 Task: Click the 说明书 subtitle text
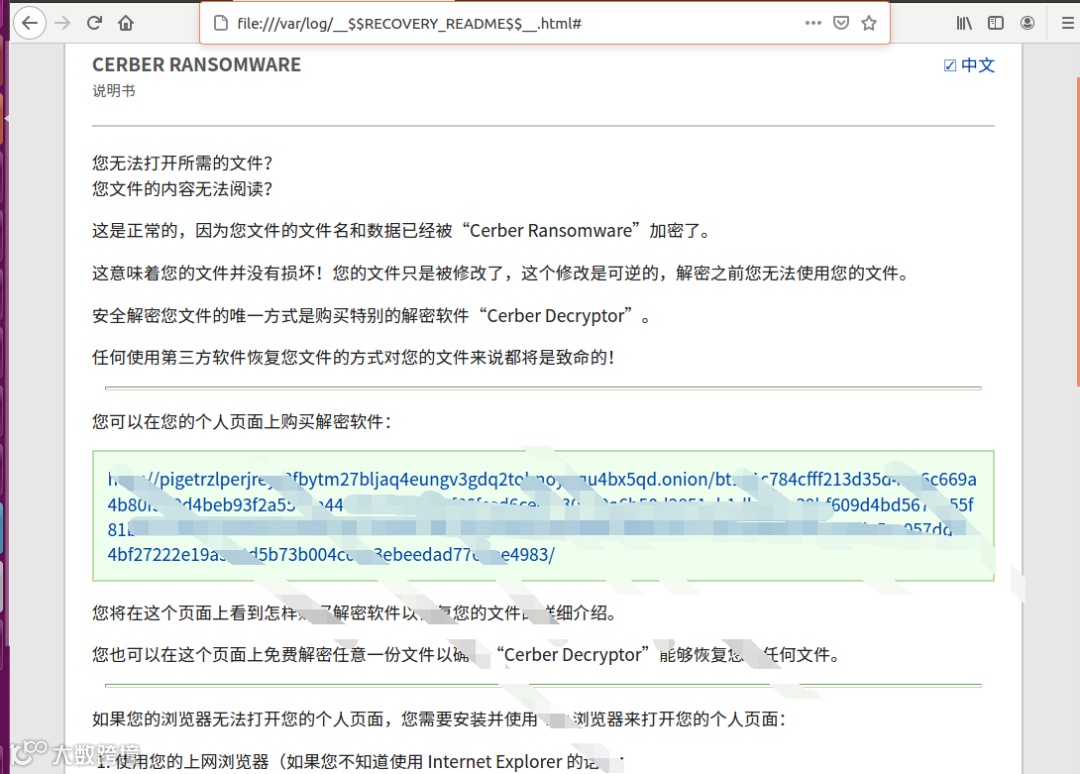click(x=114, y=91)
